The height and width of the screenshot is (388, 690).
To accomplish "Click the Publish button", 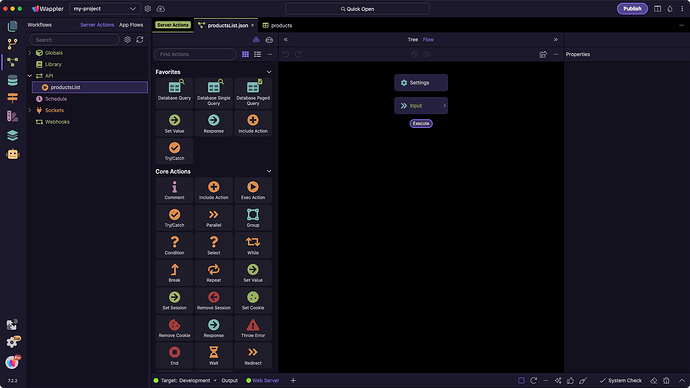I will [632, 9].
